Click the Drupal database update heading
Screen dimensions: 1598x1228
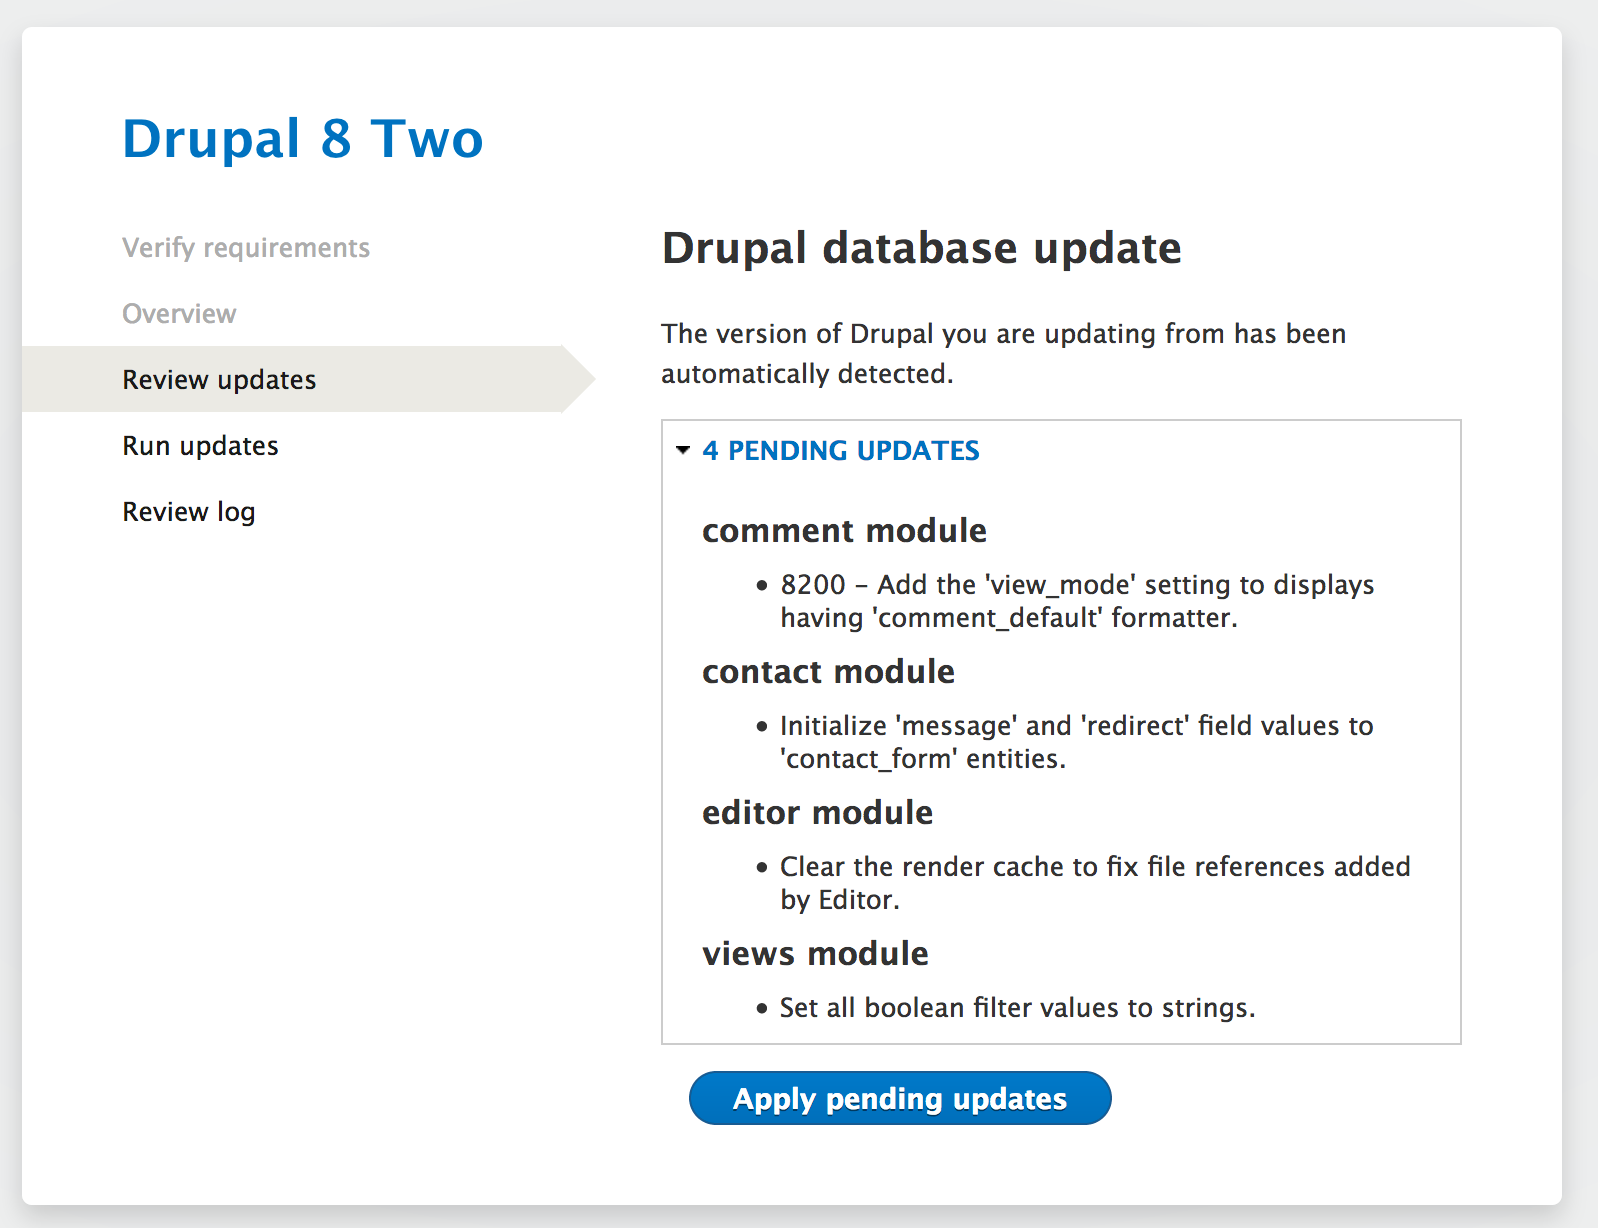coord(921,248)
